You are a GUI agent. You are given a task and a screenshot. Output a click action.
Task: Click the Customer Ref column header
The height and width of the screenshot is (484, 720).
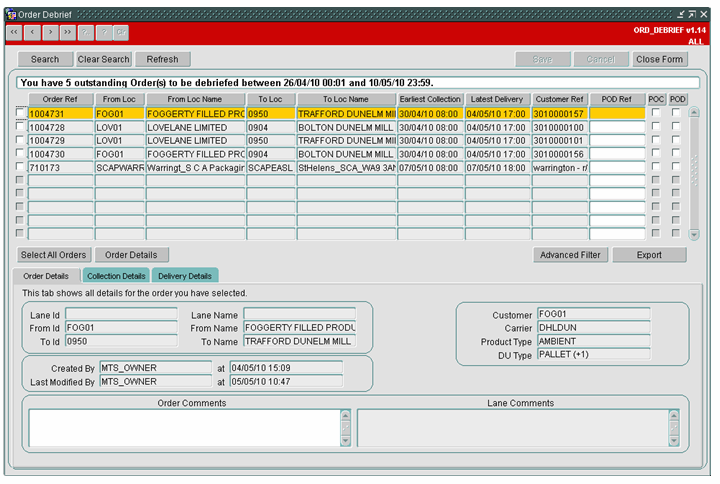(x=560, y=99)
